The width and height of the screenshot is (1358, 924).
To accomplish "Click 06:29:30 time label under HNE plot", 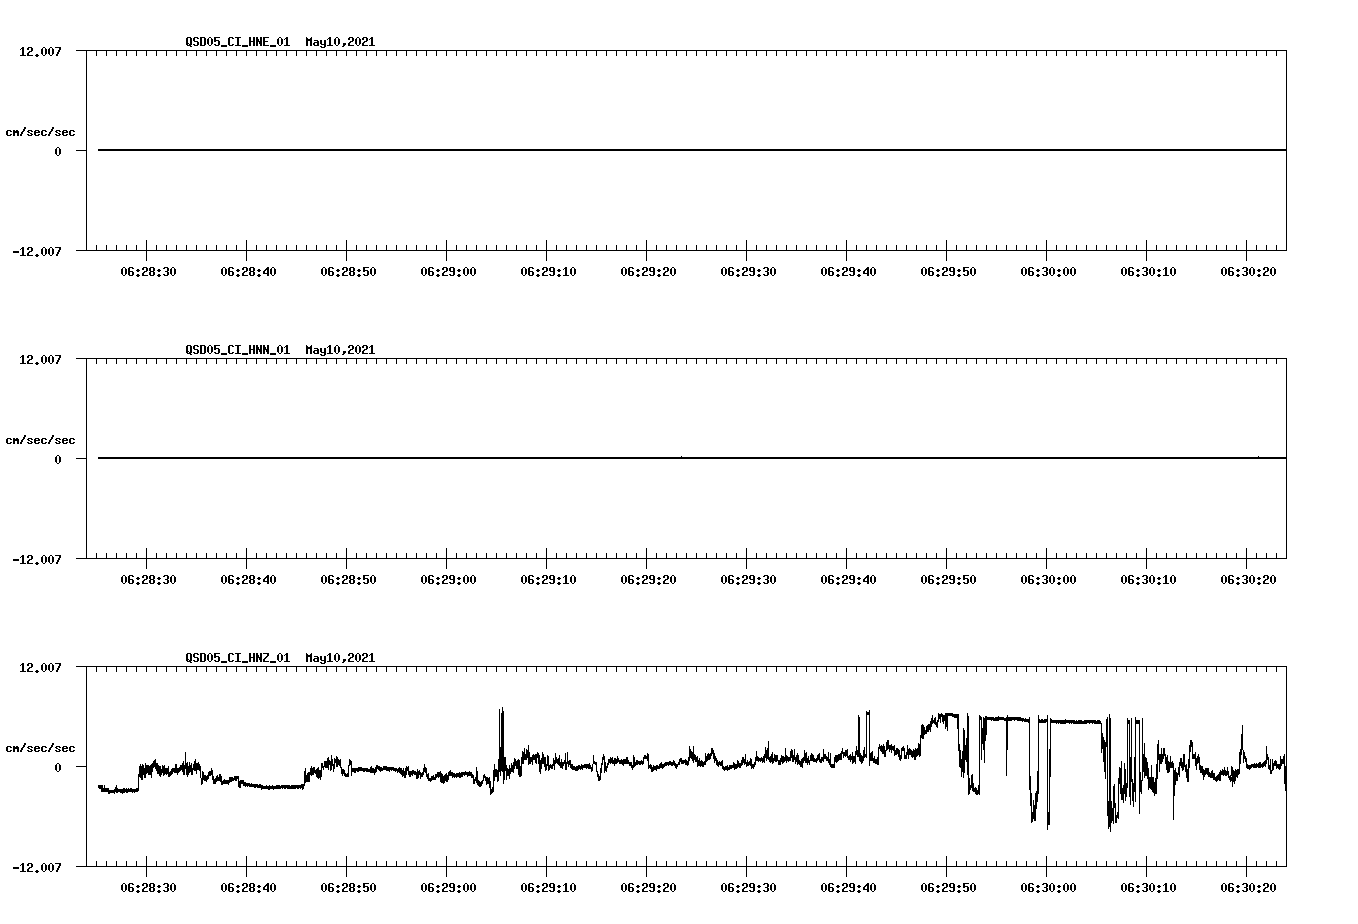I will click(748, 271).
